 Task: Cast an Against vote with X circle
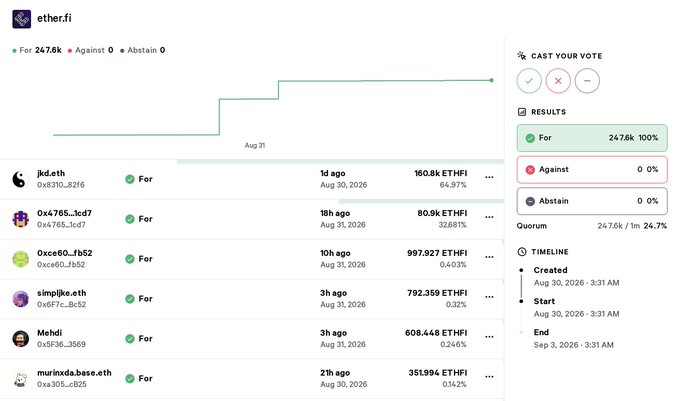[558, 81]
